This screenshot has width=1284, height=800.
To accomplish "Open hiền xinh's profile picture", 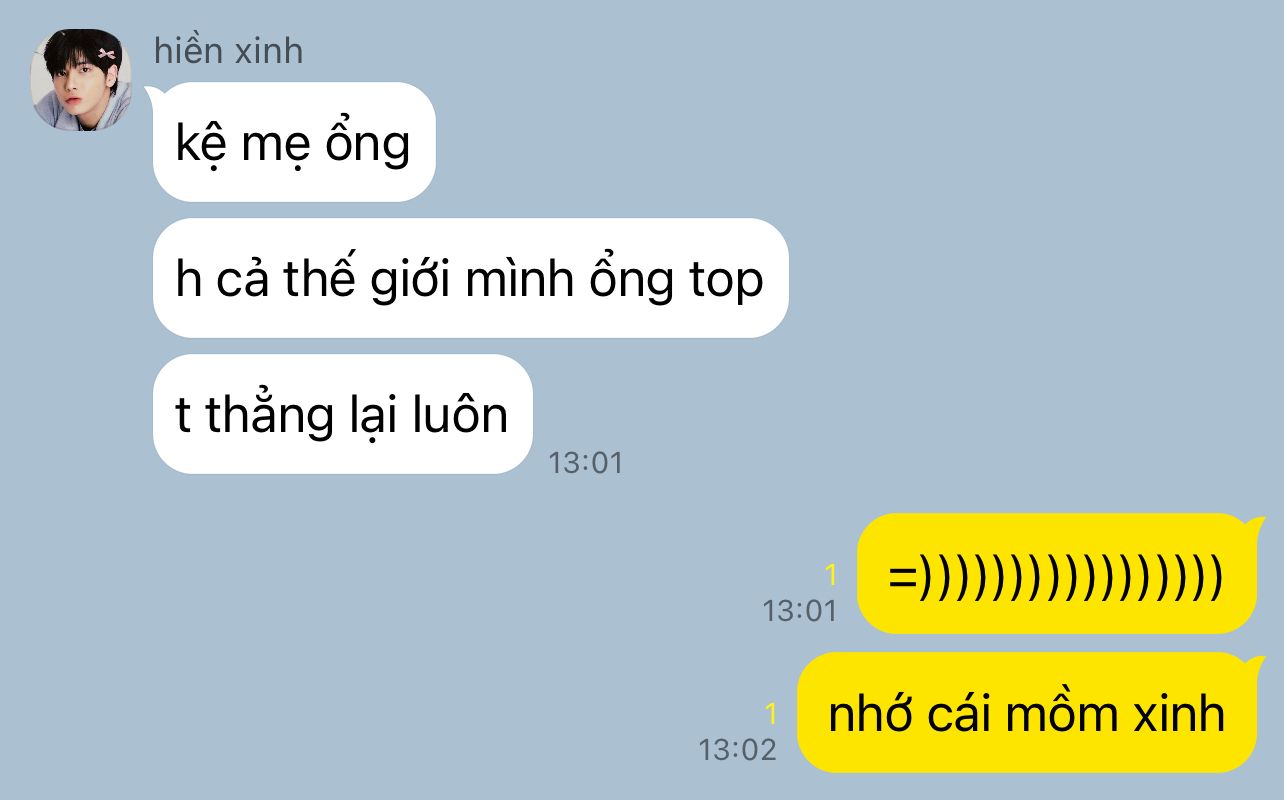I will pos(81,80).
